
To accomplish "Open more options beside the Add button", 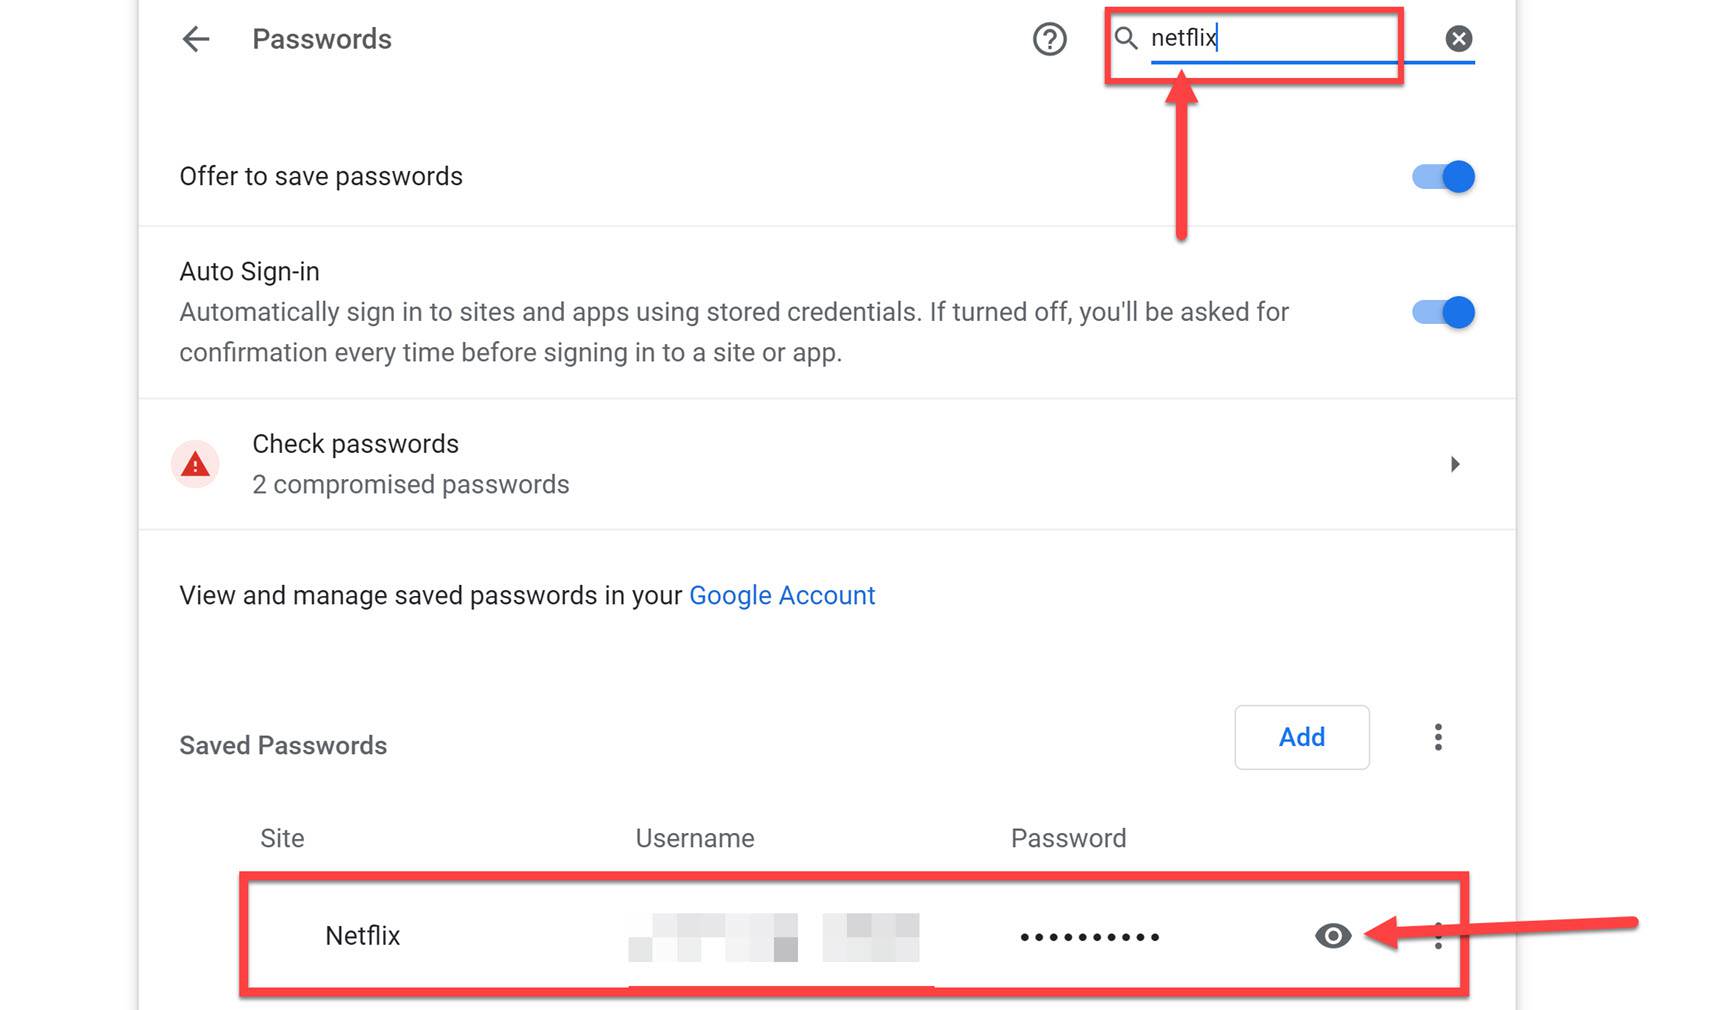I will [1438, 737].
